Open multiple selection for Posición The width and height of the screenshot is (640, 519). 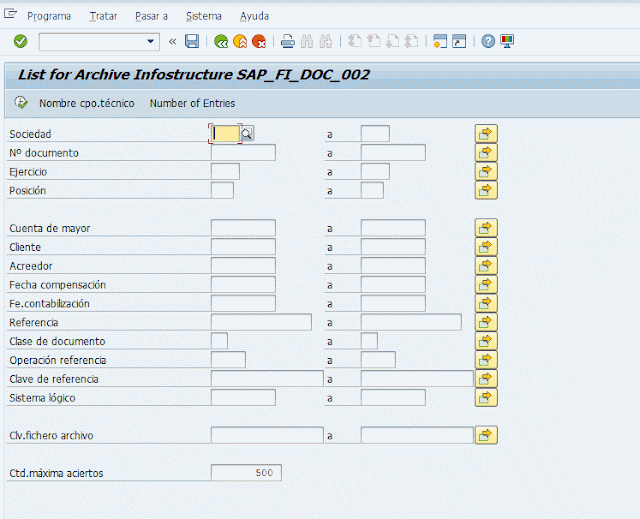click(486, 190)
